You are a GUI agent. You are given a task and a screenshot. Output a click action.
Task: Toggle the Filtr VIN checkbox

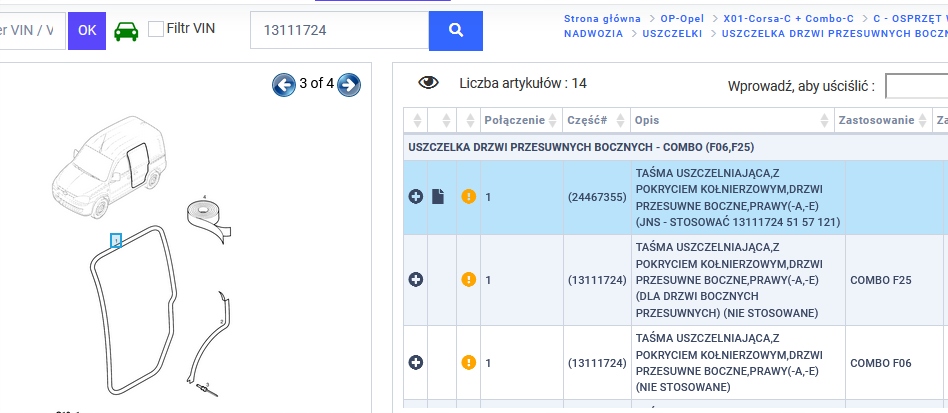(x=156, y=29)
